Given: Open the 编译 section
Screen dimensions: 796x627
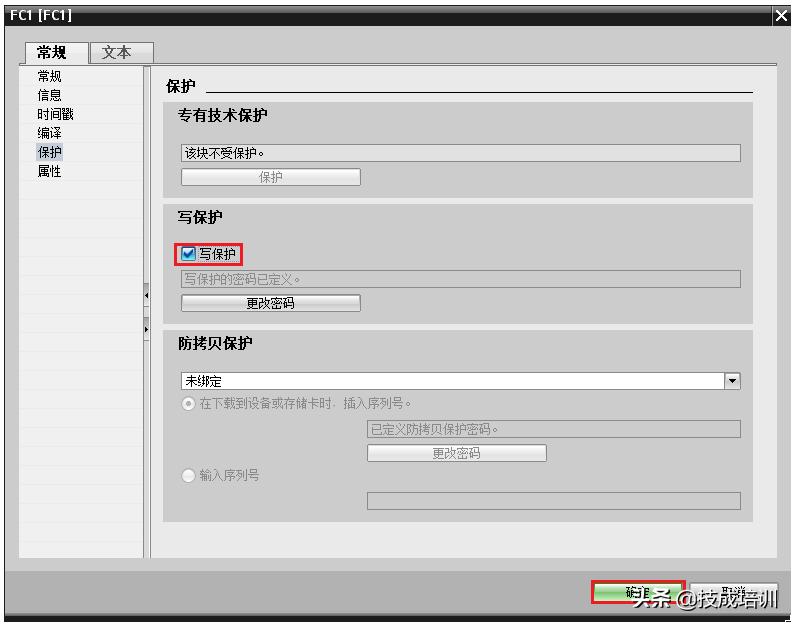Looking at the screenshot, I should (49, 133).
